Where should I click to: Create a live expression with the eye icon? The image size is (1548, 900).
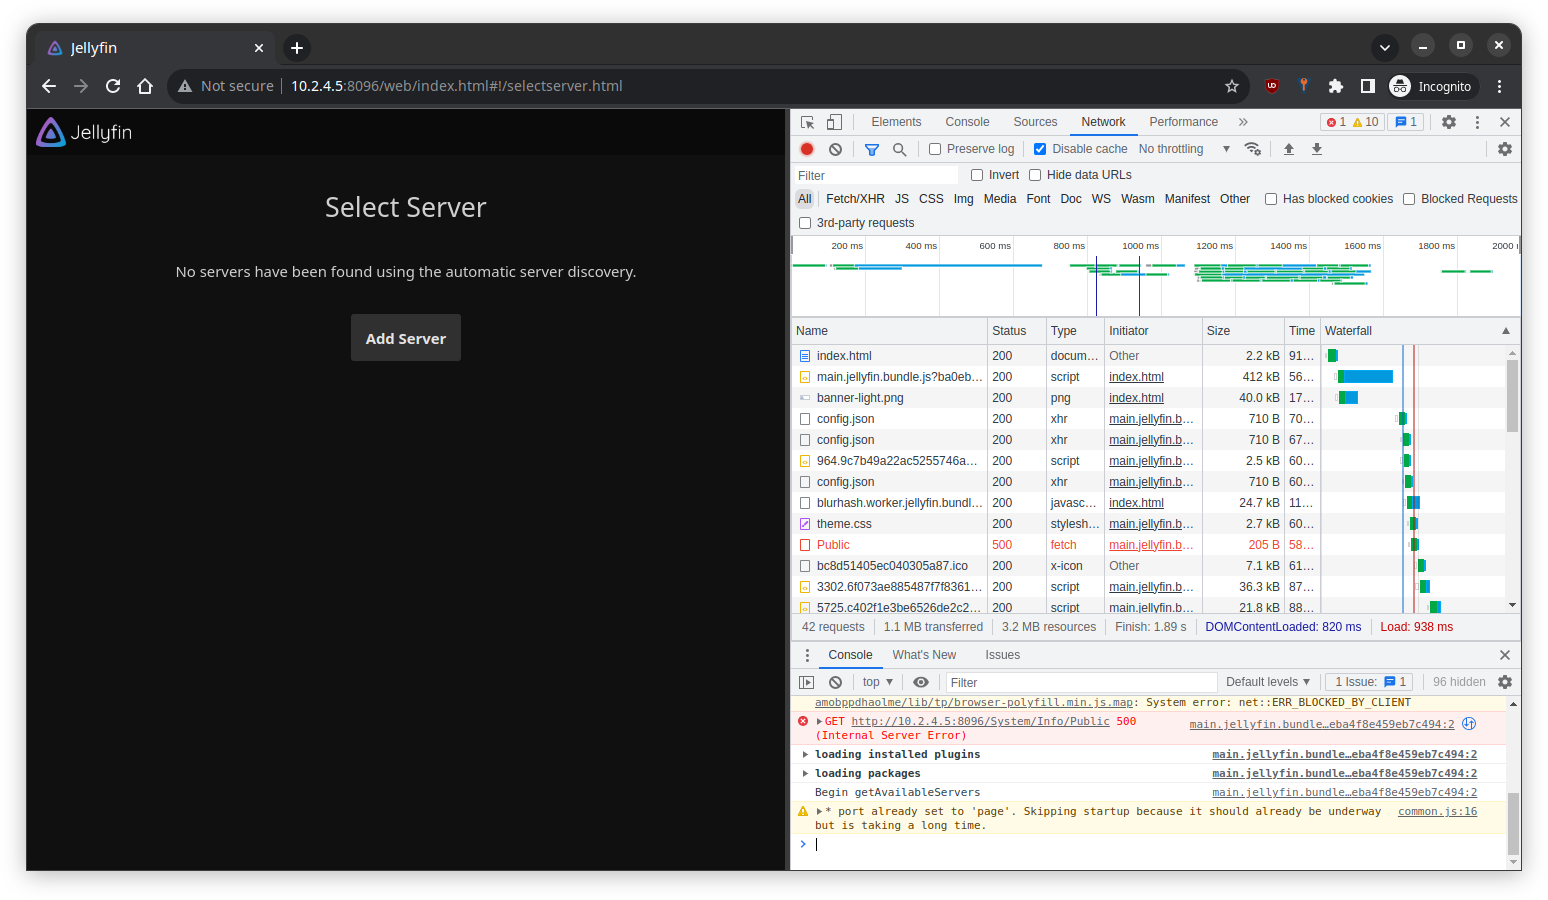click(x=921, y=681)
